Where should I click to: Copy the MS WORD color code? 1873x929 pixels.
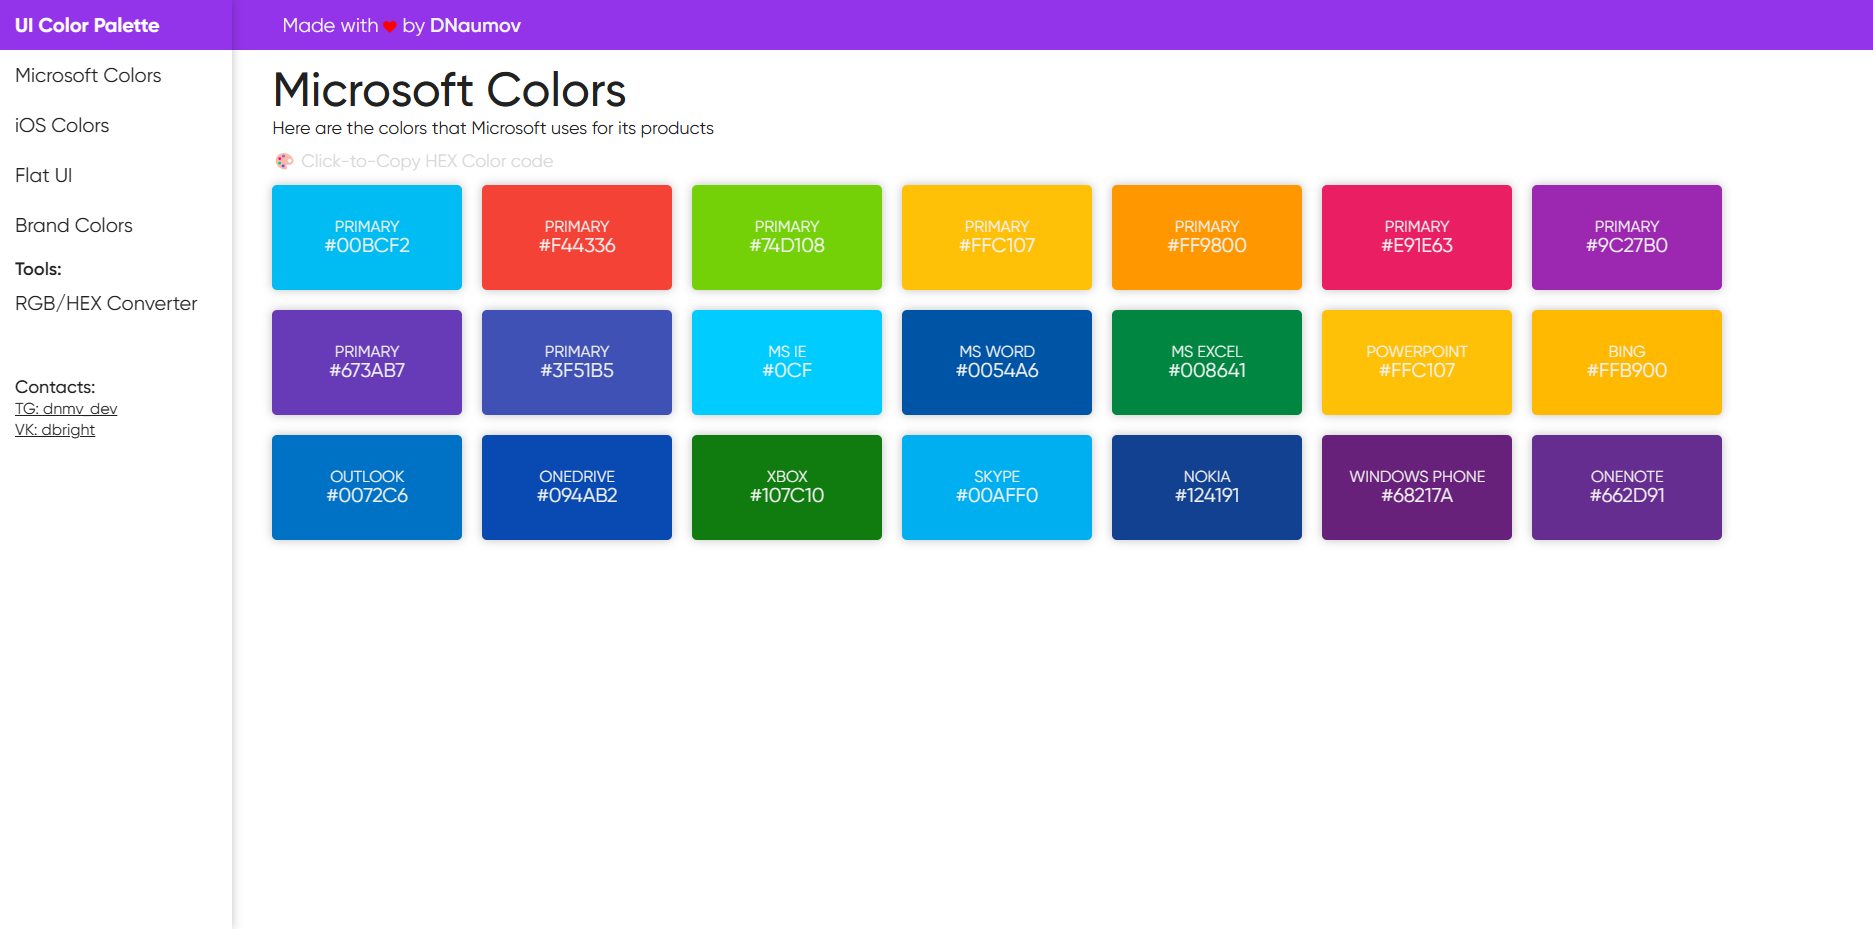996,362
